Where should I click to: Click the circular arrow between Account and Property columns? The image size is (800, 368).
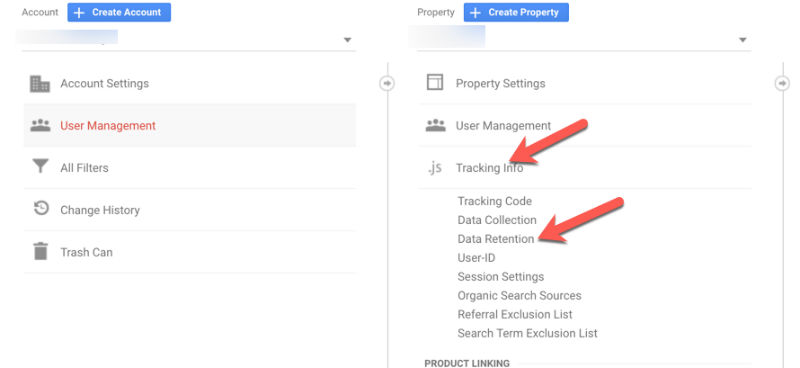click(387, 83)
